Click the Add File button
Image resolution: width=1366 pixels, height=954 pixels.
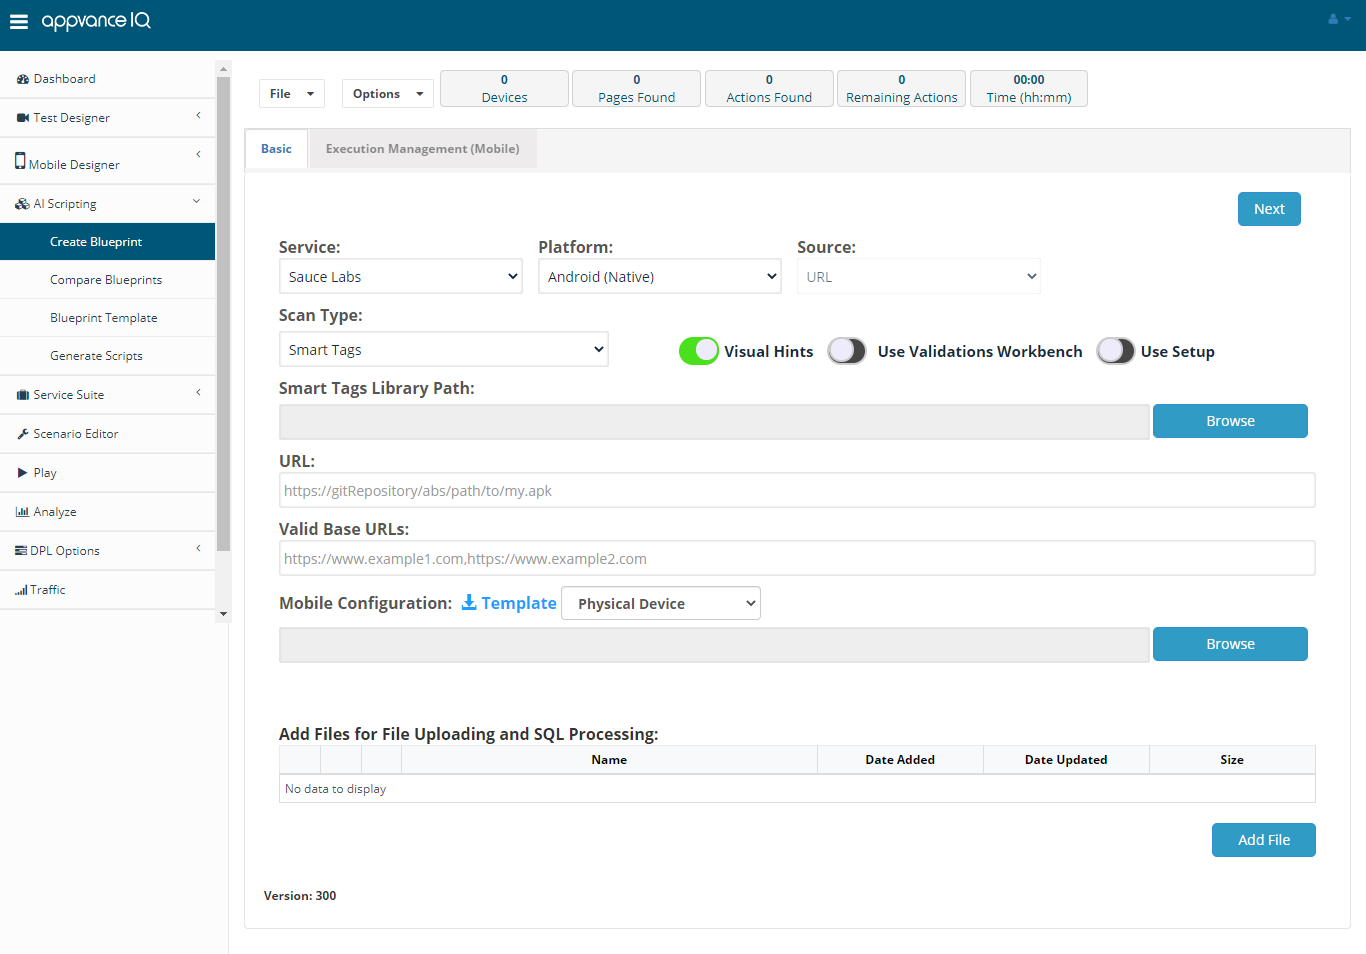[1264, 840]
